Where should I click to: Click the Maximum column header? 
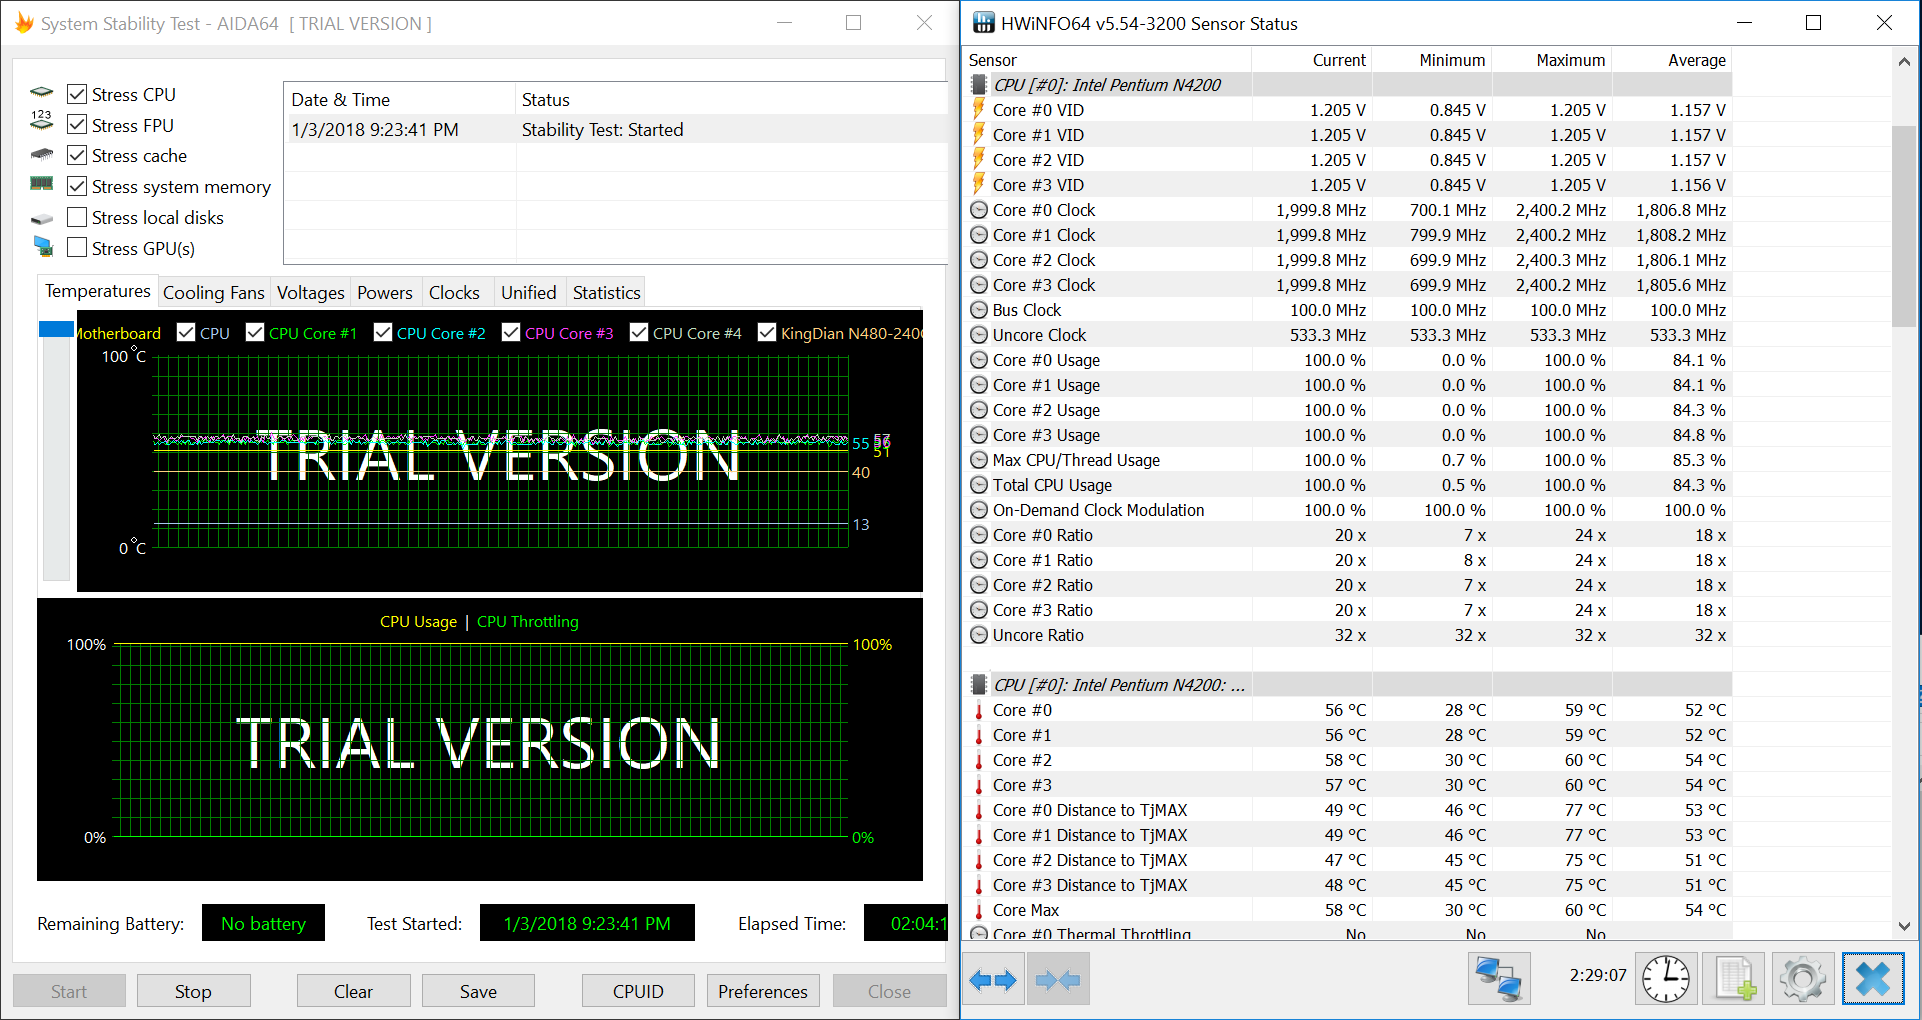click(1551, 60)
